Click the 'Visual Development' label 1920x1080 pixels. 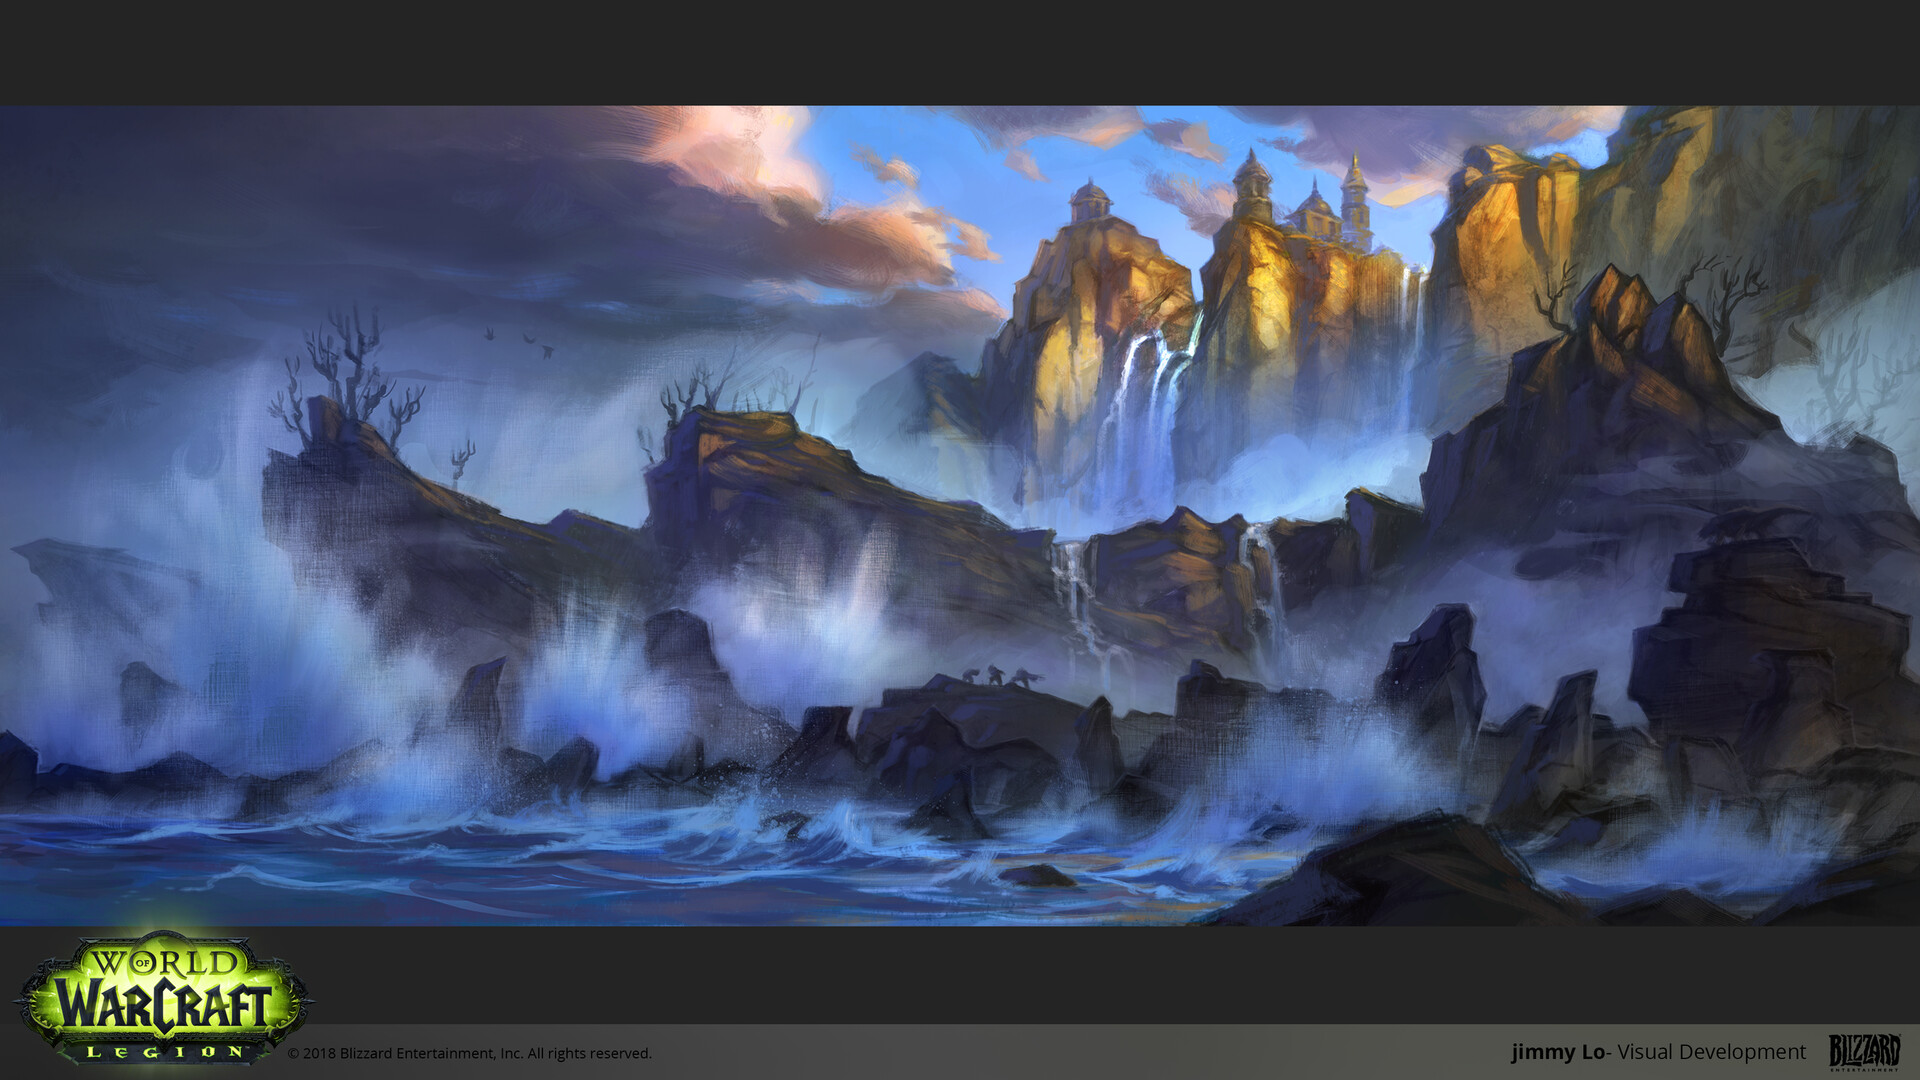tap(1711, 1052)
